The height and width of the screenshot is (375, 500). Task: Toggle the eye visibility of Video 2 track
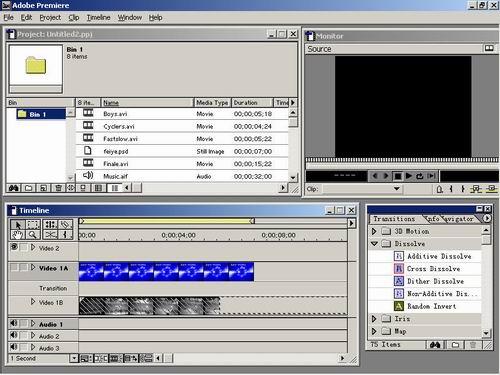14,247
